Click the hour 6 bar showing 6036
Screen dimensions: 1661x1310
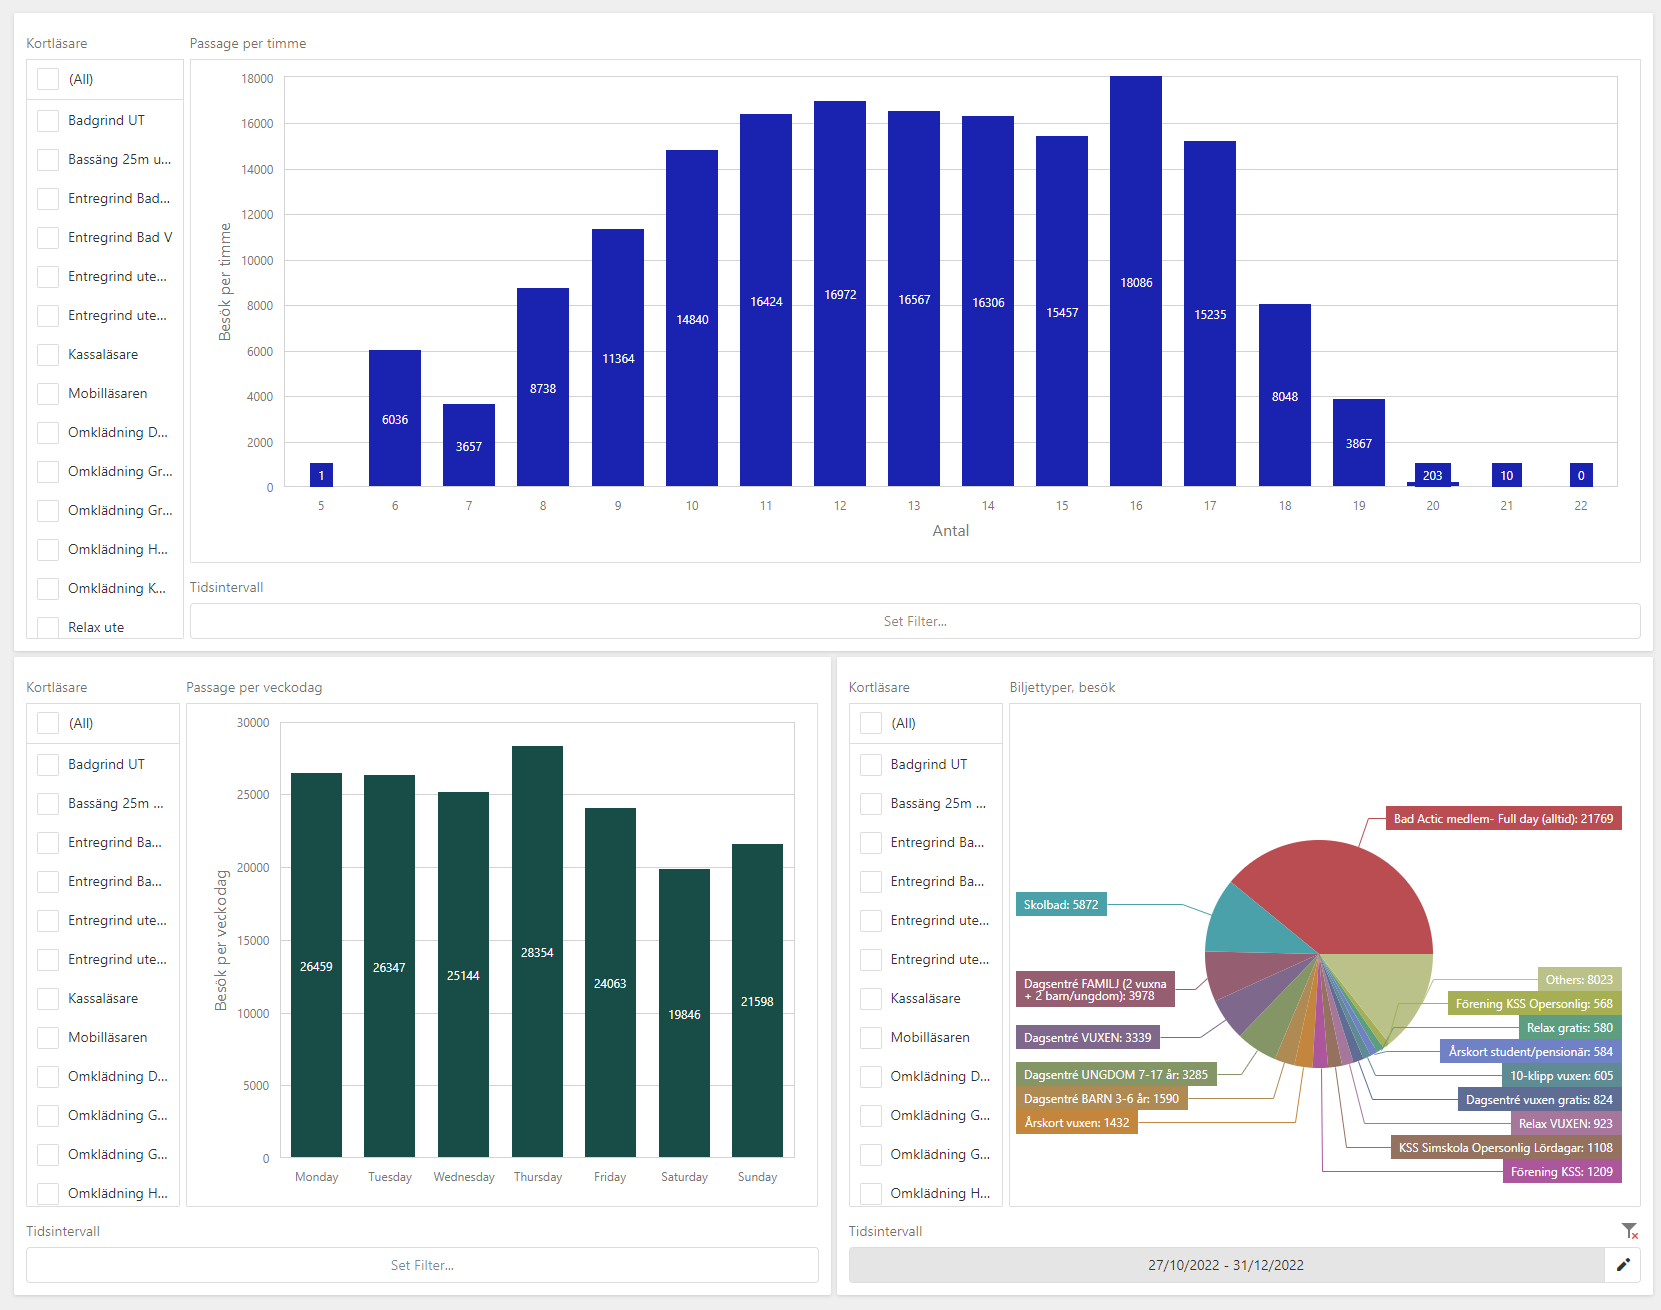(x=395, y=418)
